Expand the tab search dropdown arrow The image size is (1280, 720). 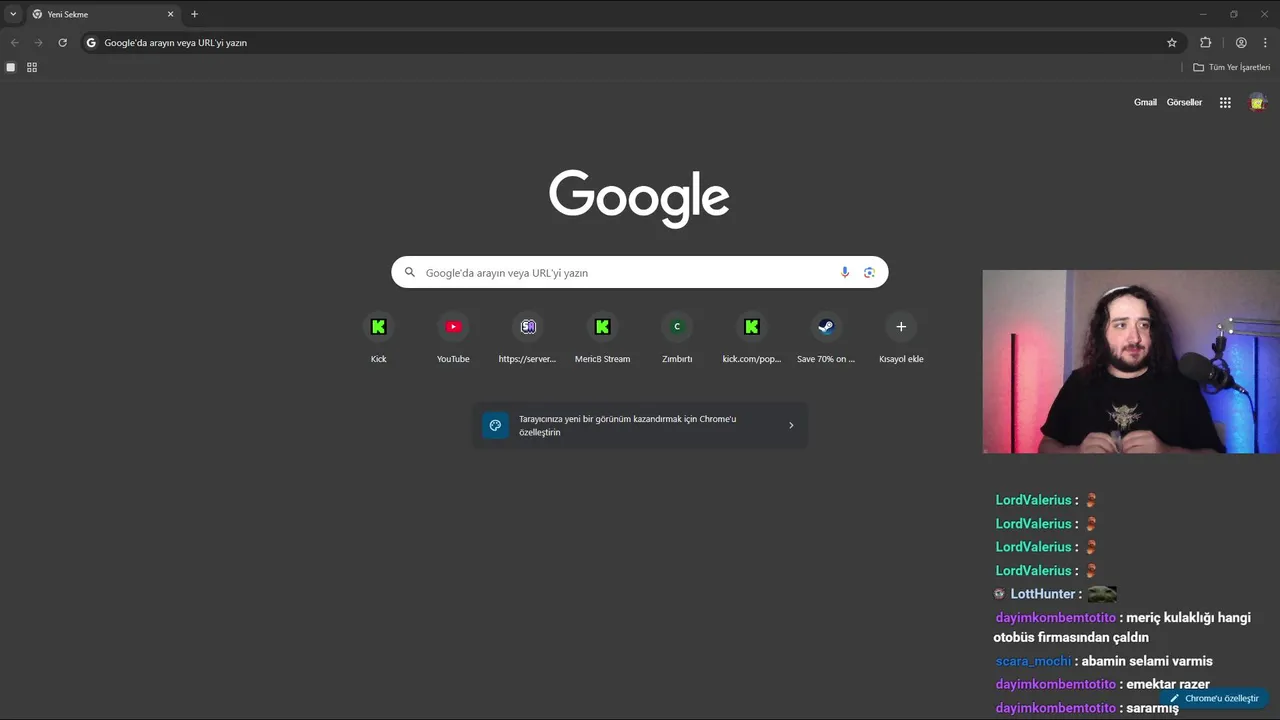13,14
